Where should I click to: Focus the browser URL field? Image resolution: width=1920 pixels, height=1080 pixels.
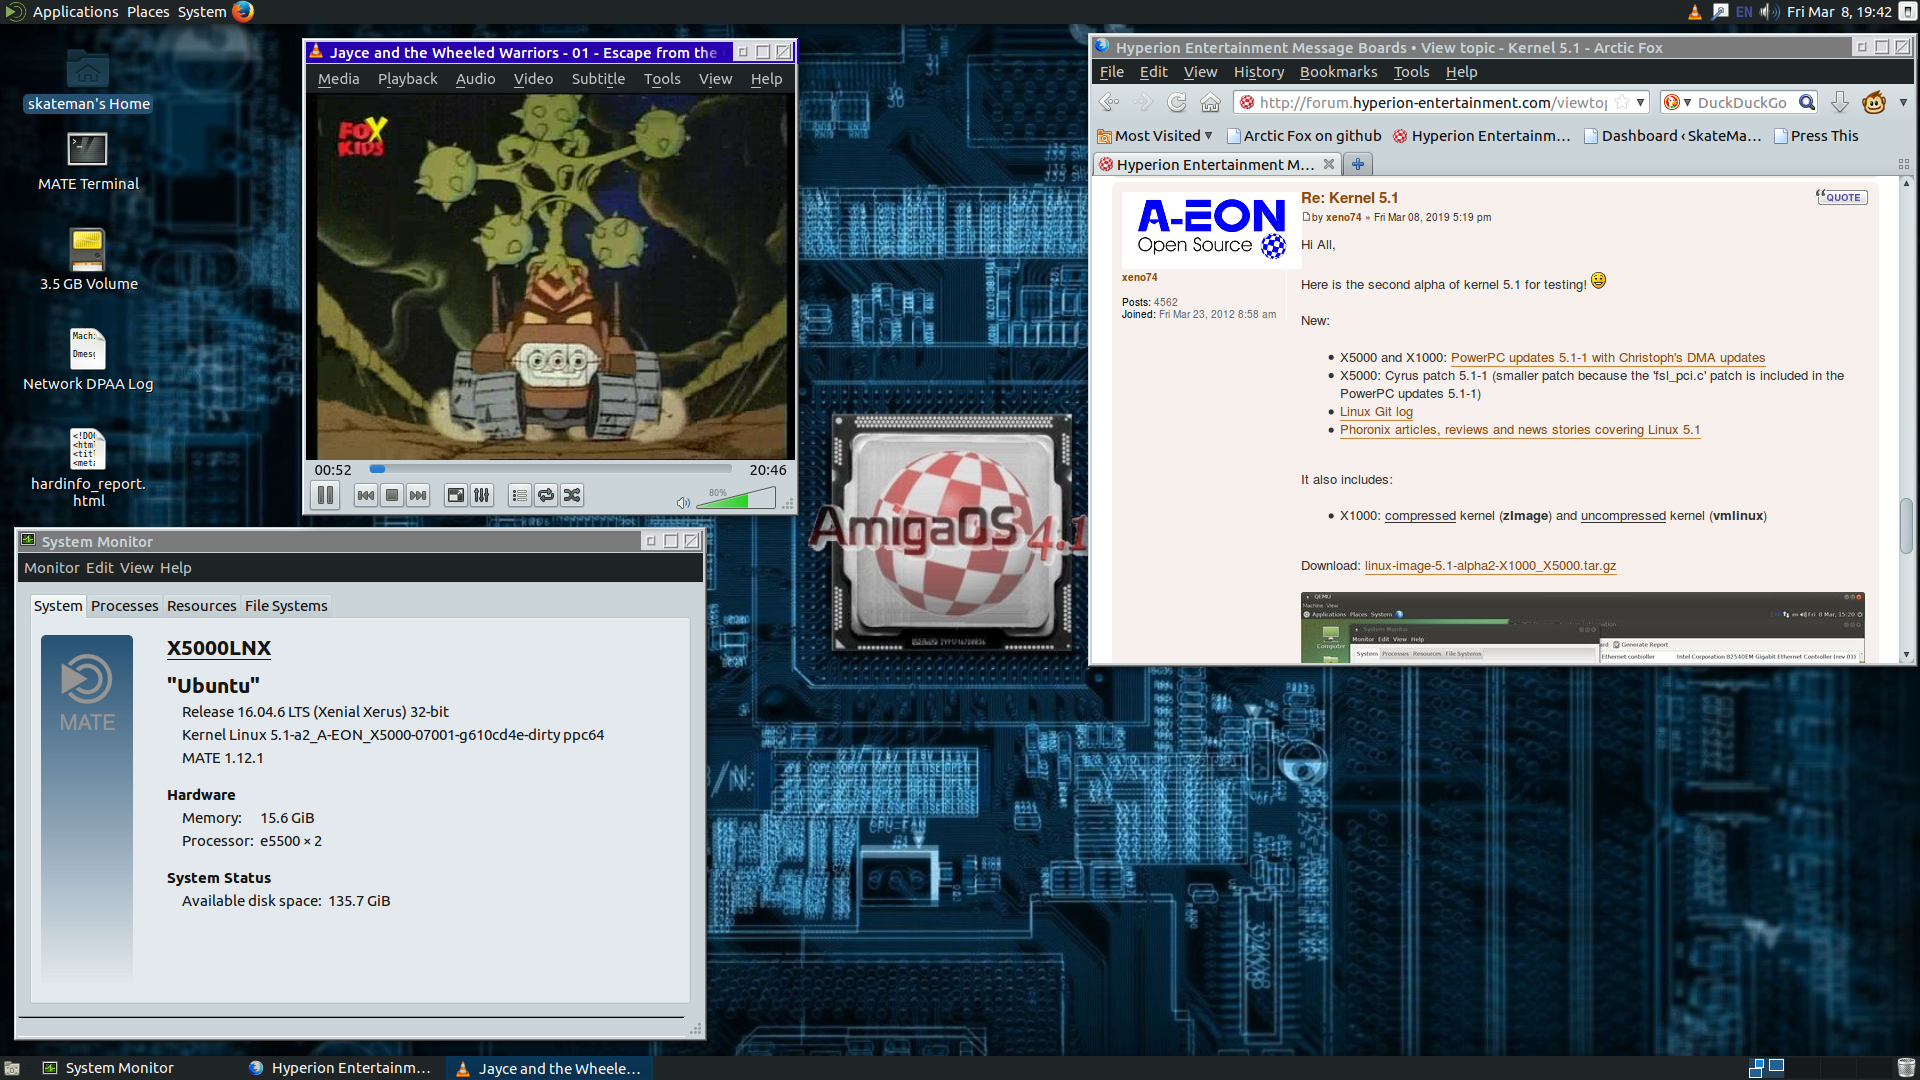(1432, 102)
